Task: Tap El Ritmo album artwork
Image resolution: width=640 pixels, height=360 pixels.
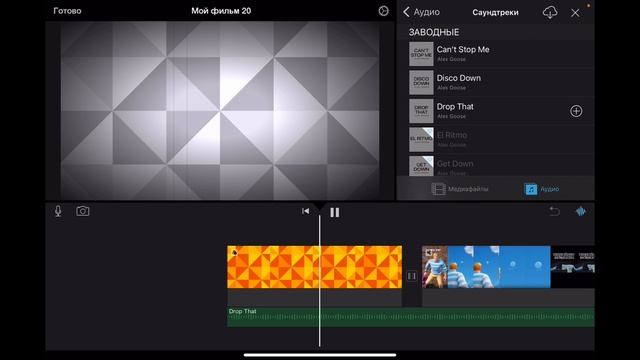Action: tap(421, 140)
